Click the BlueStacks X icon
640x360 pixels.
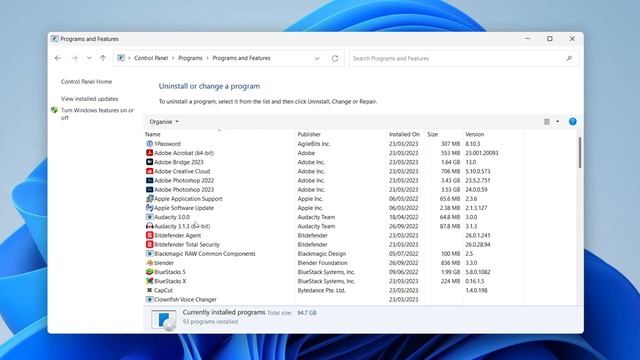click(x=149, y=281)
